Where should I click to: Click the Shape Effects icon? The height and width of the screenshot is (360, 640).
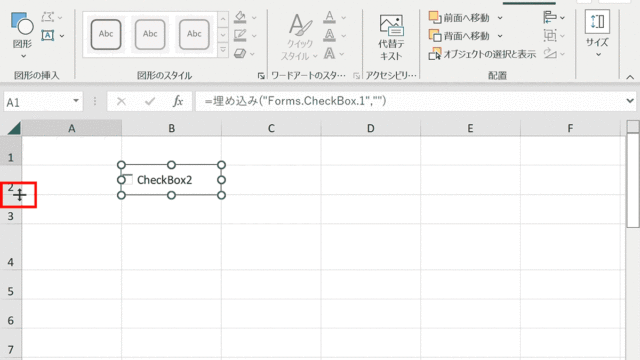240,53
